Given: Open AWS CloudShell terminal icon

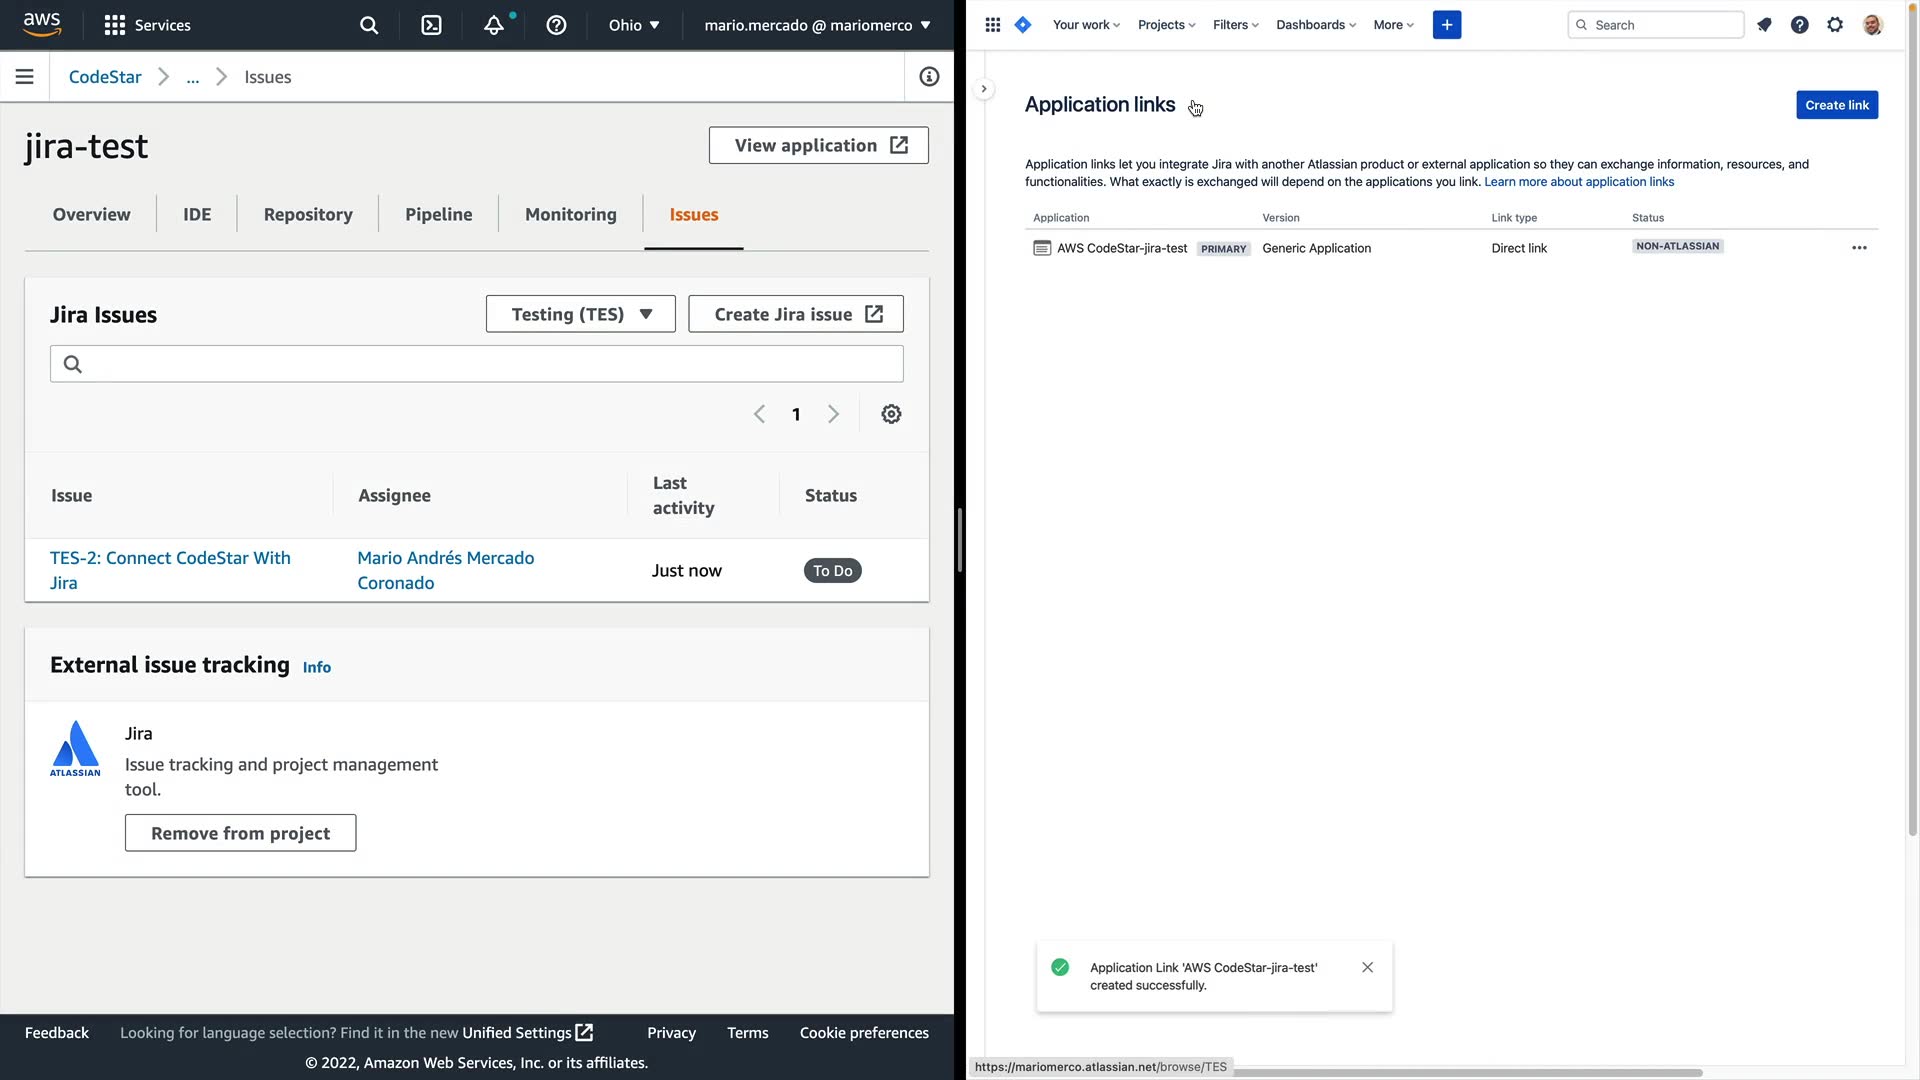Looking at the screenshot, I should tap(431, 25).
